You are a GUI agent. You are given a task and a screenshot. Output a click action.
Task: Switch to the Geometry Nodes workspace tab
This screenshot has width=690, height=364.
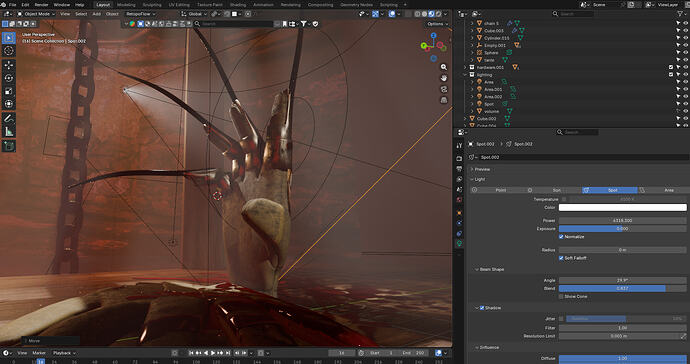[x=356, y=5]
